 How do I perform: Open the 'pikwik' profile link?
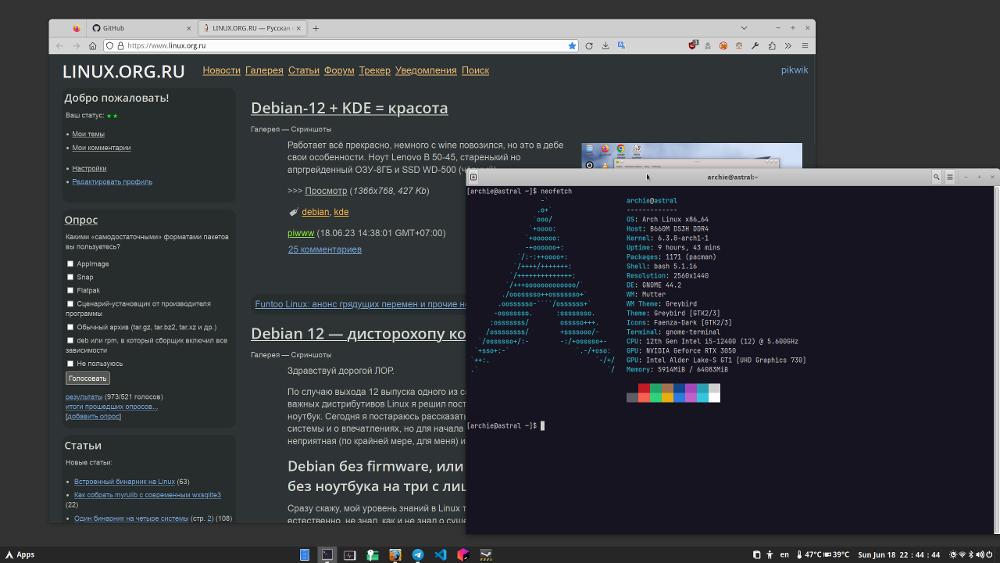point(794,70)
